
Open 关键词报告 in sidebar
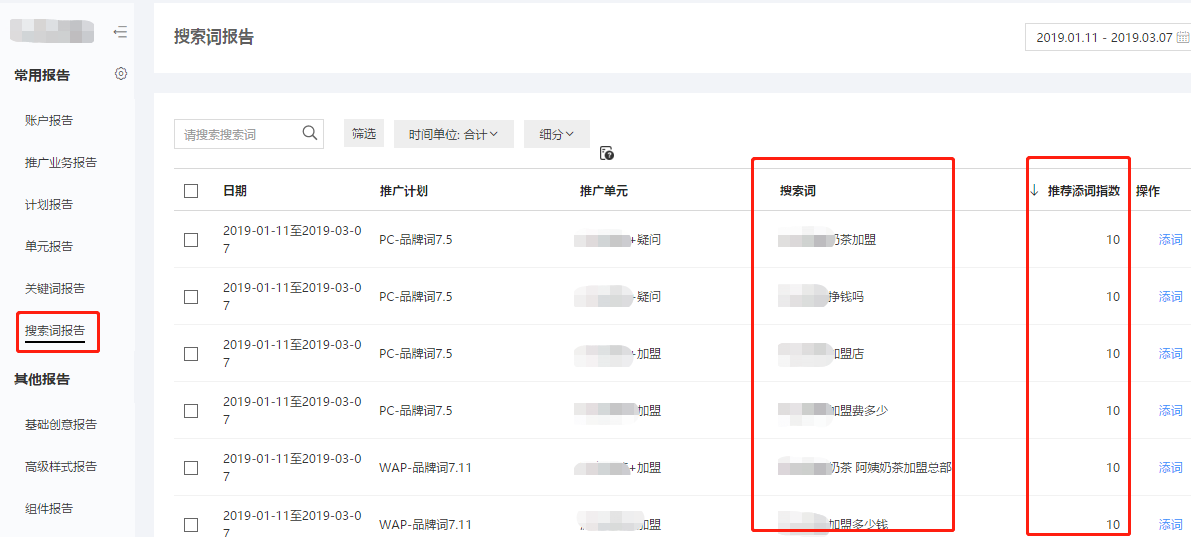[55, 289]
